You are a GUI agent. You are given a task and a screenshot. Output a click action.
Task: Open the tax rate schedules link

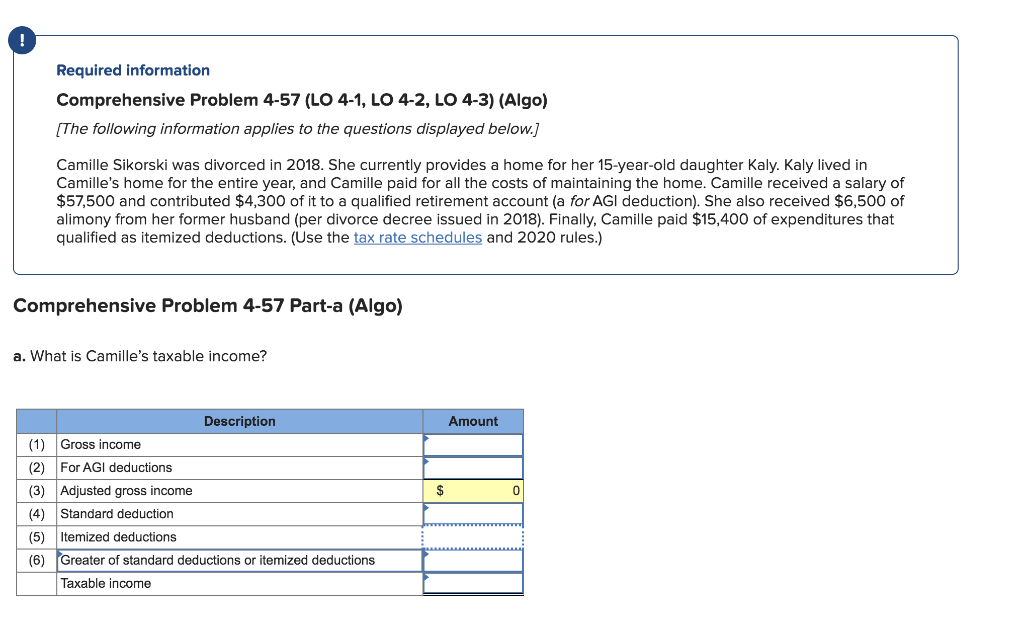[x=418, y=237]
